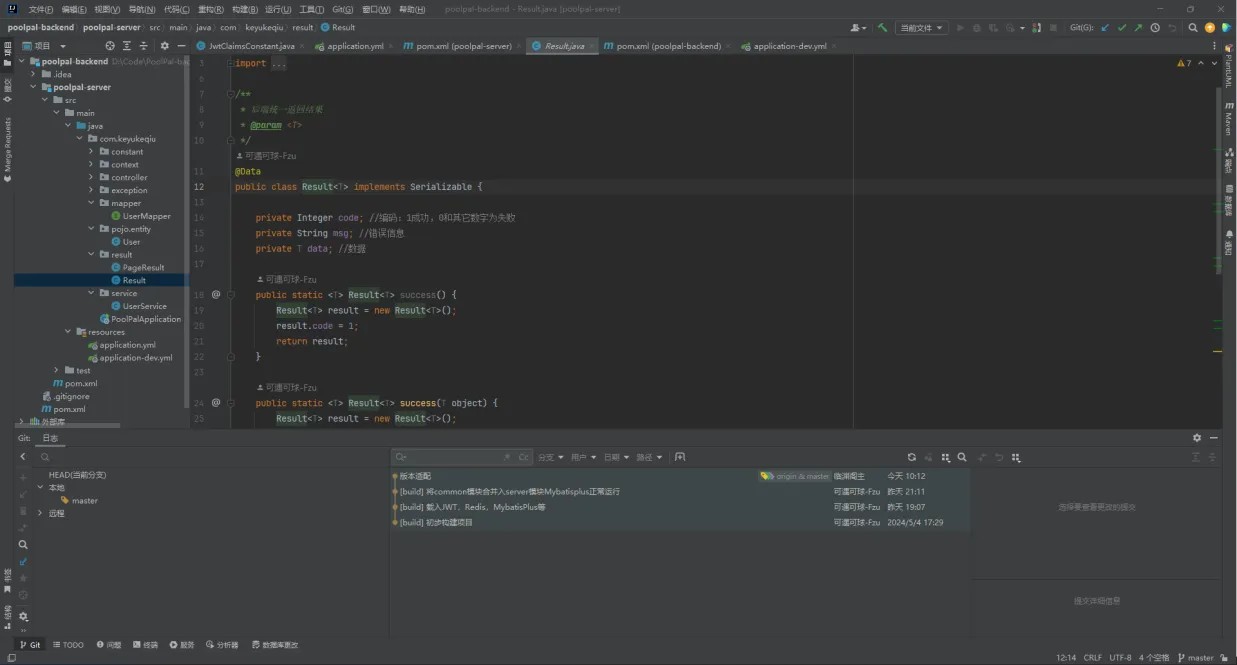Click locate file target icon in project panel
Screen dimensions: 1237x665
click(110, 46)
